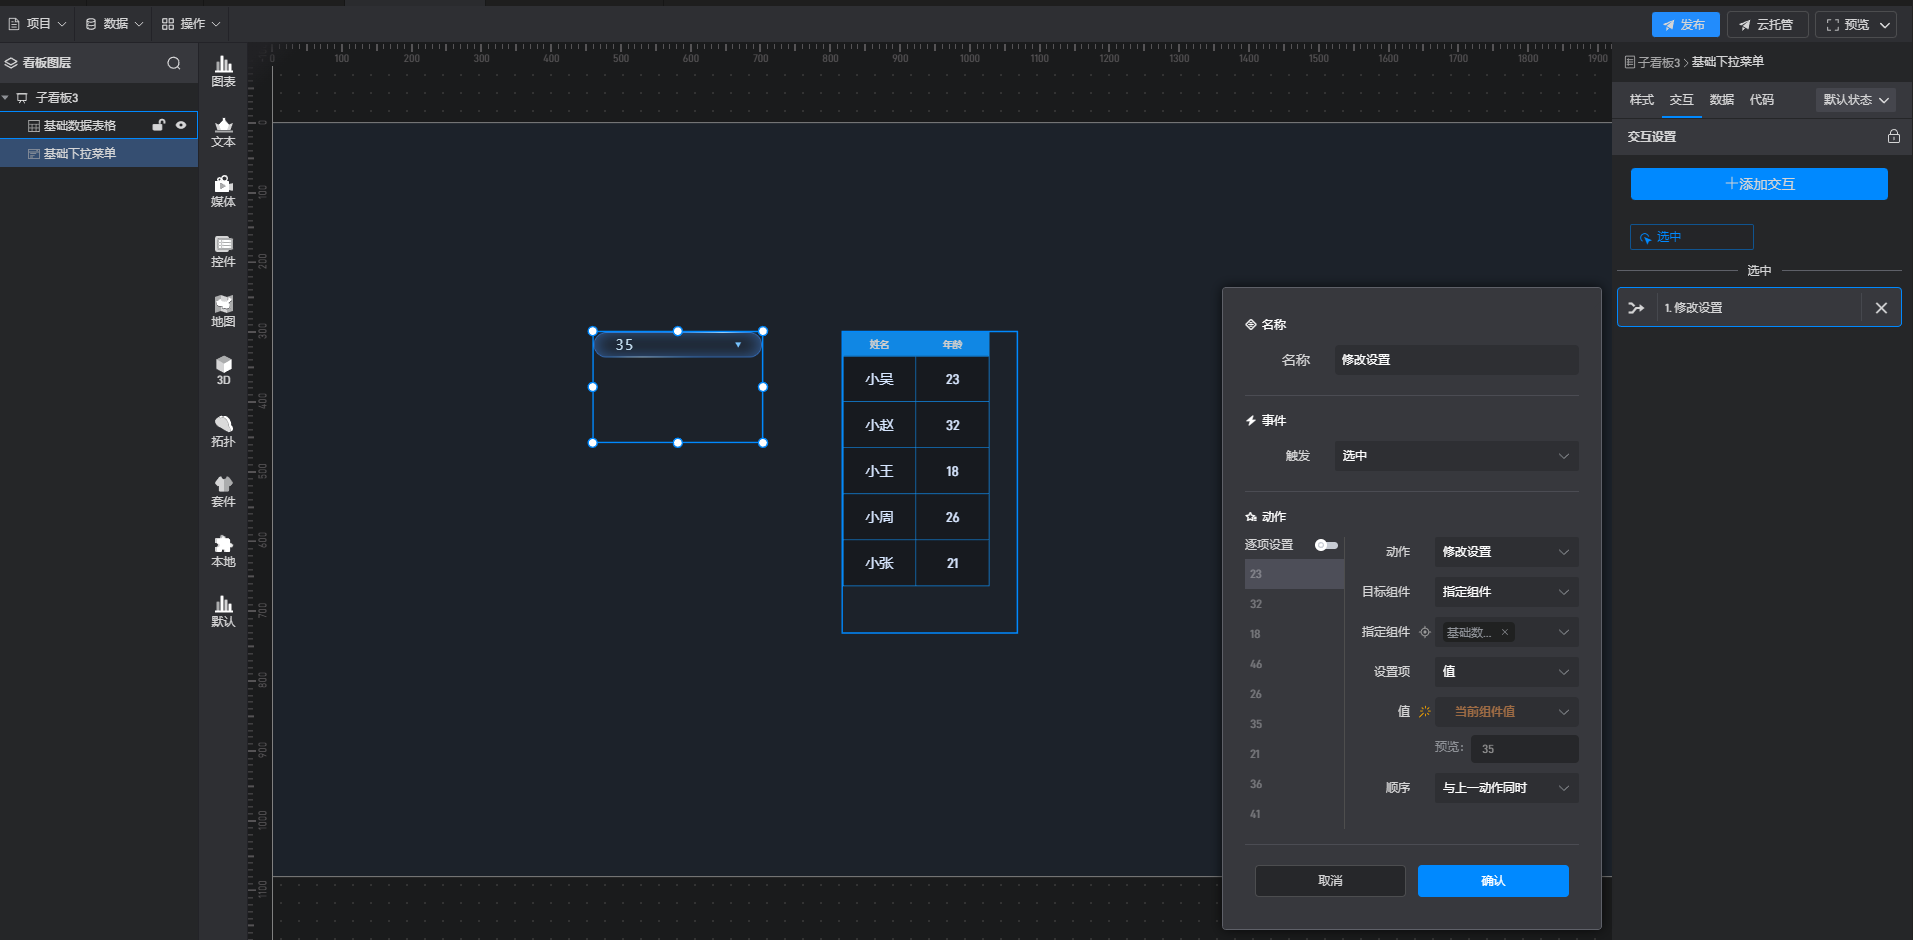Select option 32 in the 逐项设置 list
This screenshot has height=940, width=1913.
(1294, 604)
